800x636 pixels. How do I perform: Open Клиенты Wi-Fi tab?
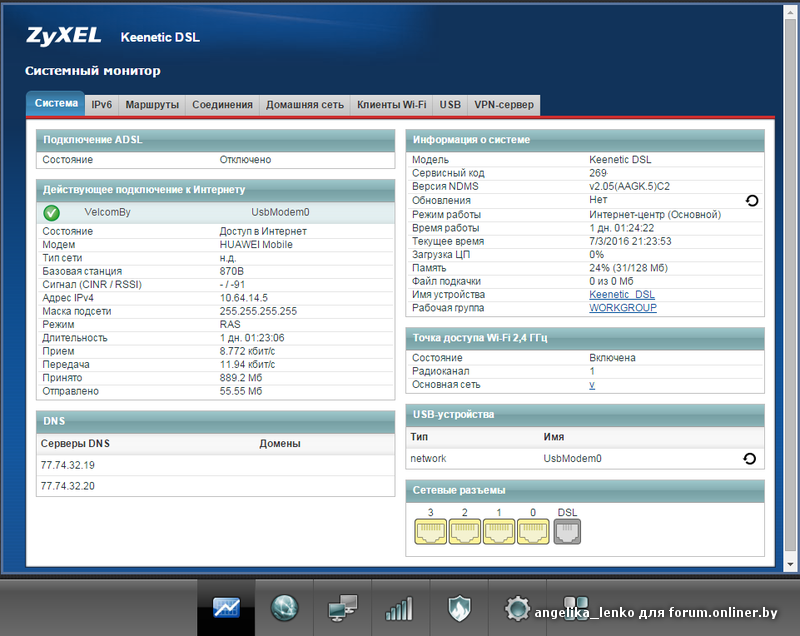pos(391,105)
